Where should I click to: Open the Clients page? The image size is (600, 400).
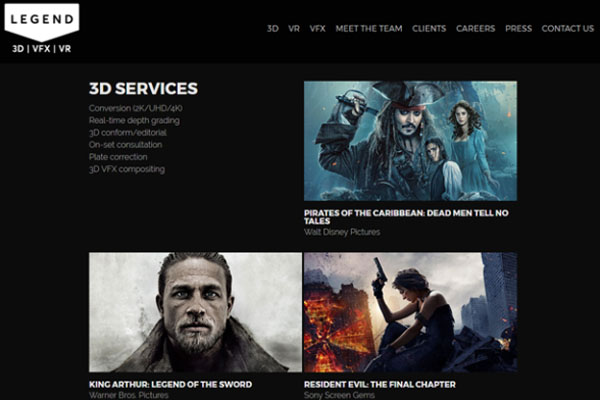[x=429, y=29]
